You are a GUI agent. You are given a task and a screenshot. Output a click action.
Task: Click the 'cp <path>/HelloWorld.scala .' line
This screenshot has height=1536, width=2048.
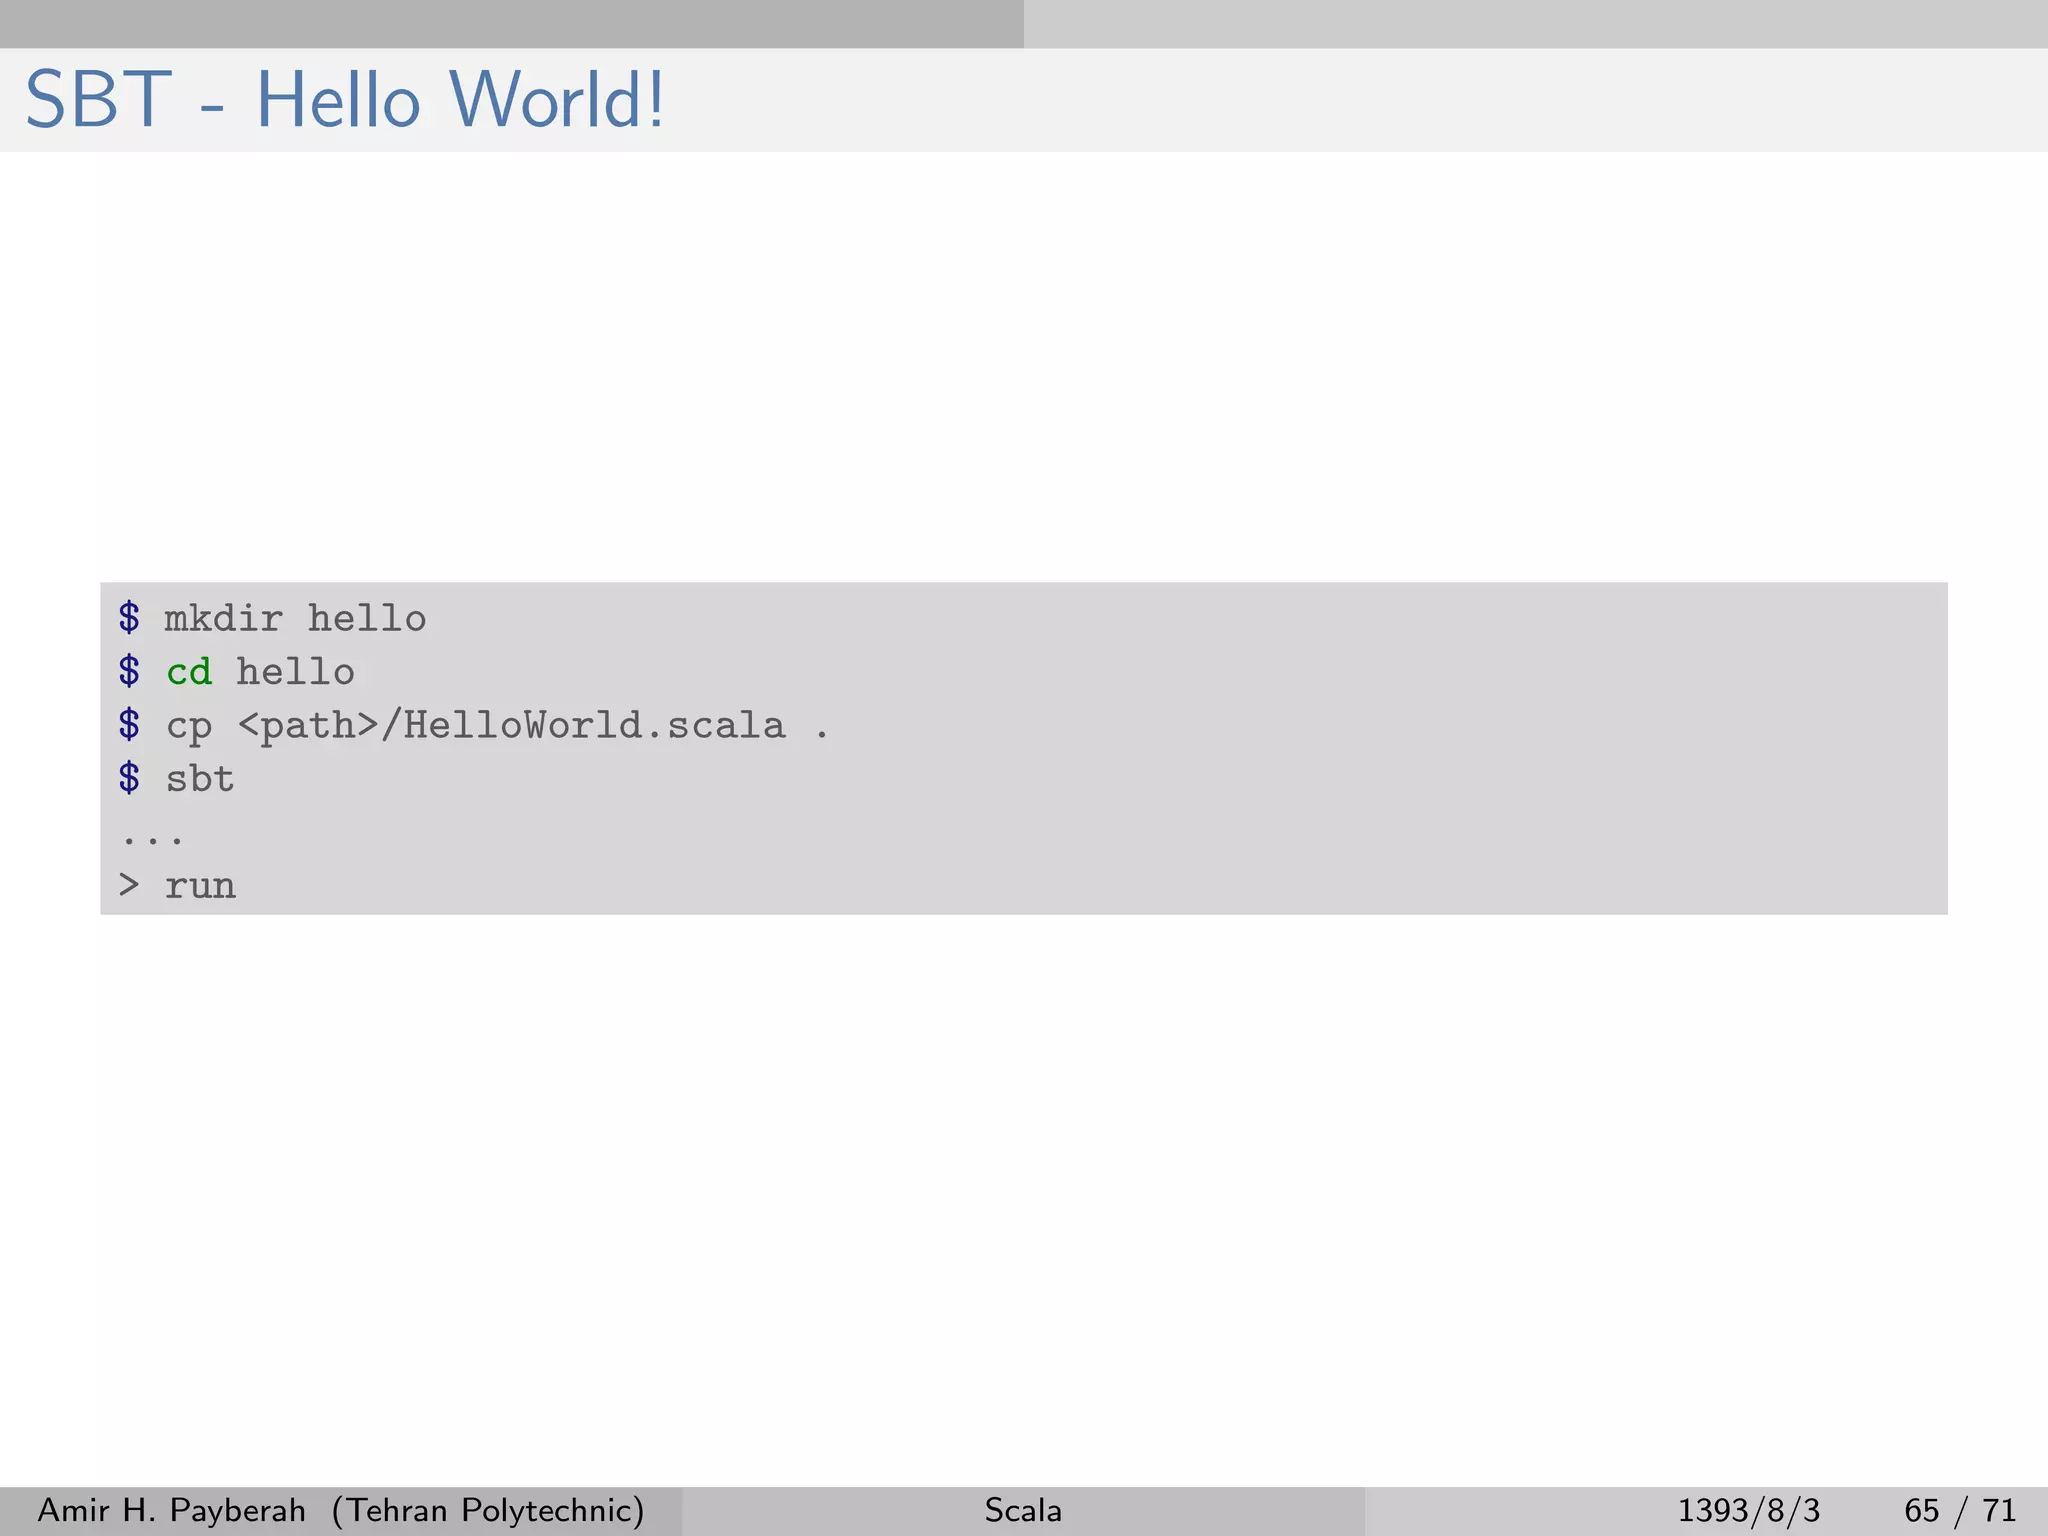474,725
